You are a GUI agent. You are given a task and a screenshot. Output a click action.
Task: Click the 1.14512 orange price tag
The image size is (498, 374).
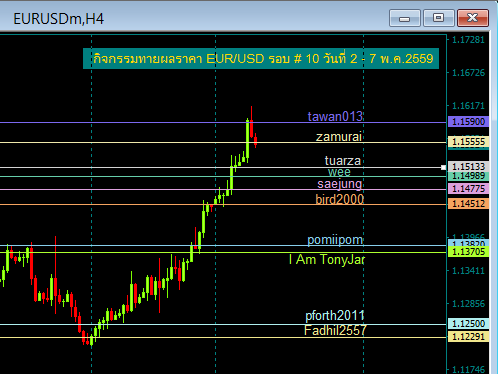(x=468, y=204)
